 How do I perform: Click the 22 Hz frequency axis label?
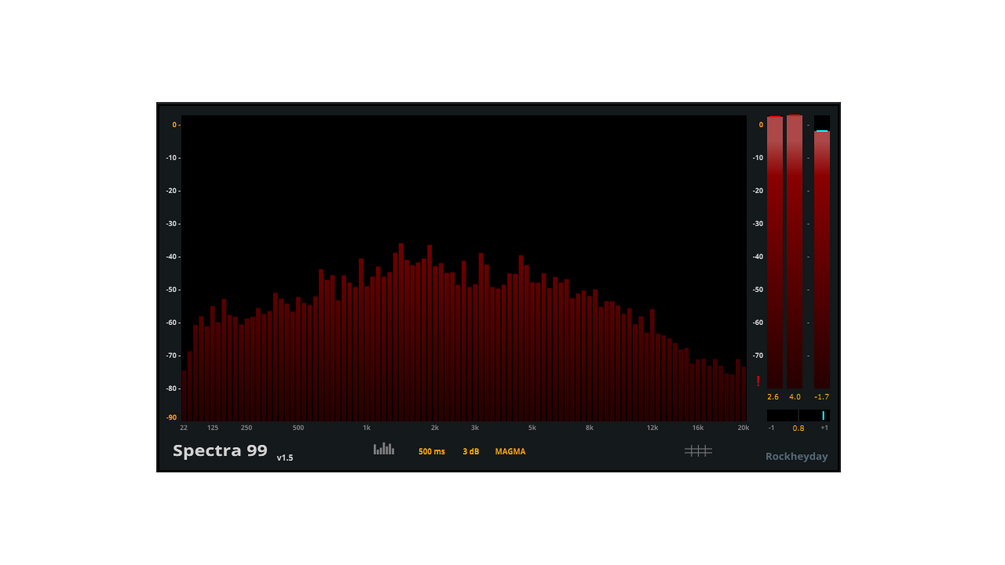tap(184, 428)
